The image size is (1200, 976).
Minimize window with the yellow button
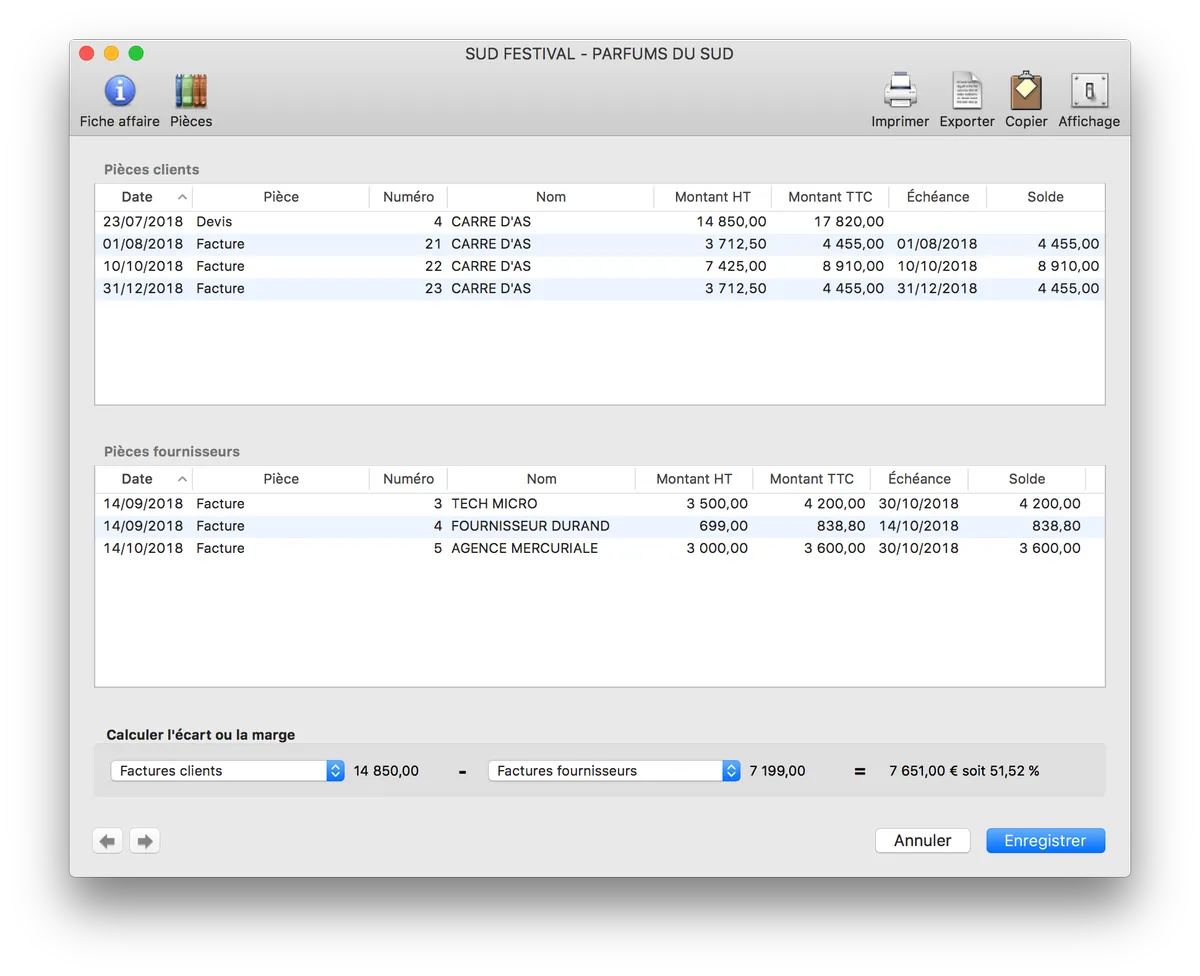click(111, 54)
